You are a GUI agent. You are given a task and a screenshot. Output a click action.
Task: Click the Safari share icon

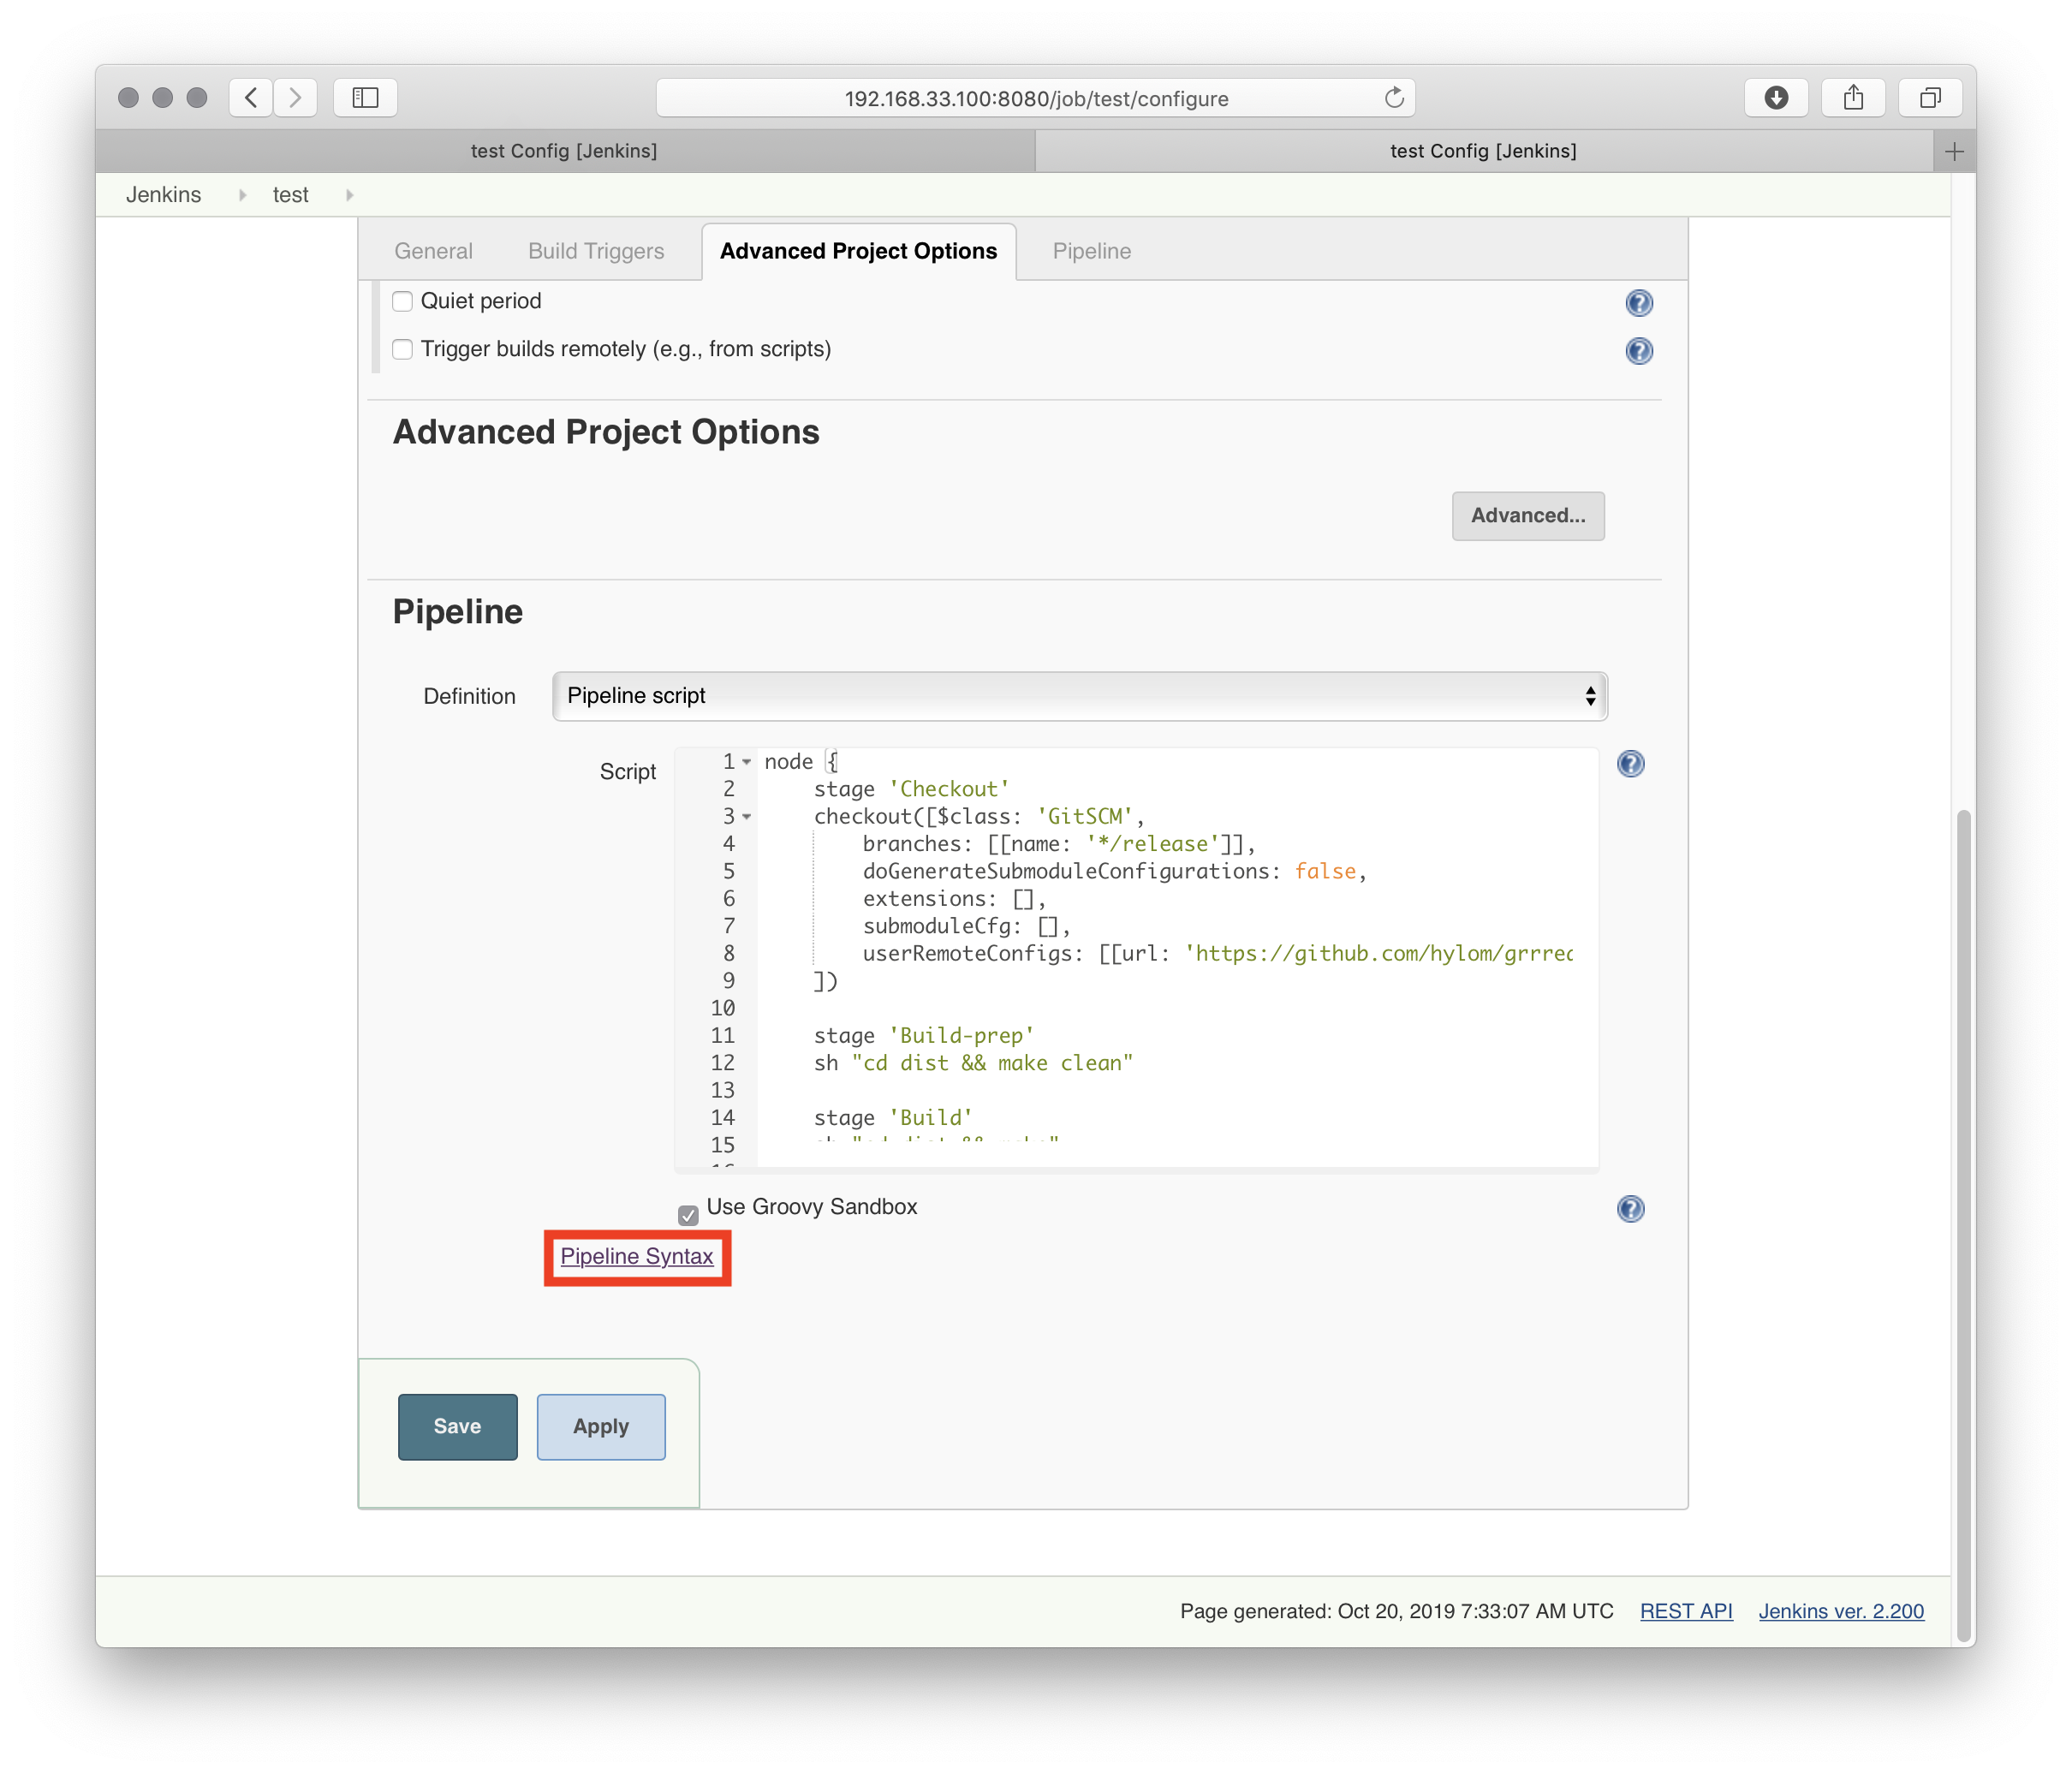click(x=1852, y=98)
